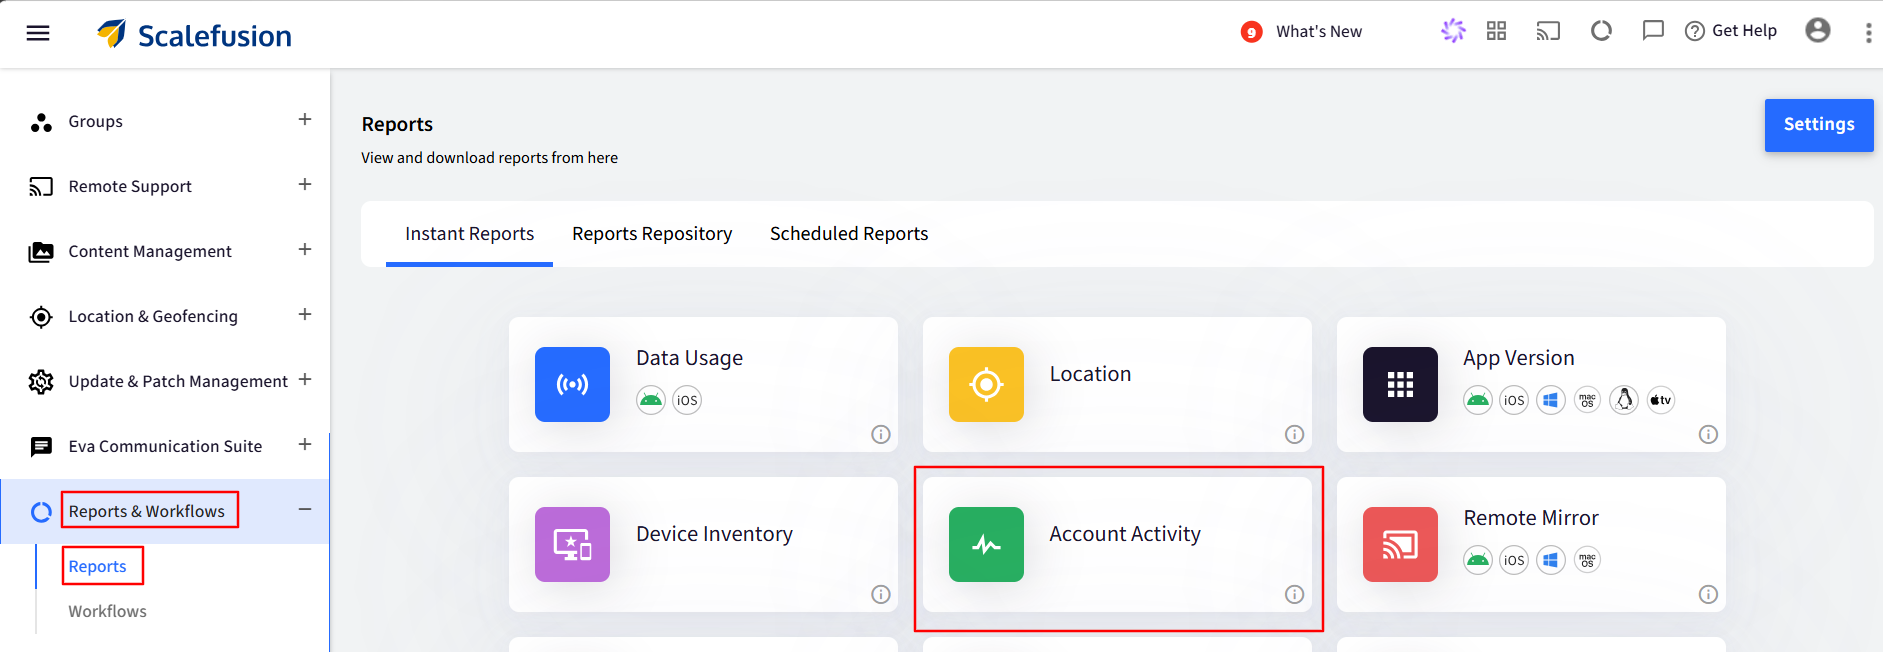The width and height of the screenshot is (1883, 652).
Task: Open the App Version report title
Action: coord(1519,358)
